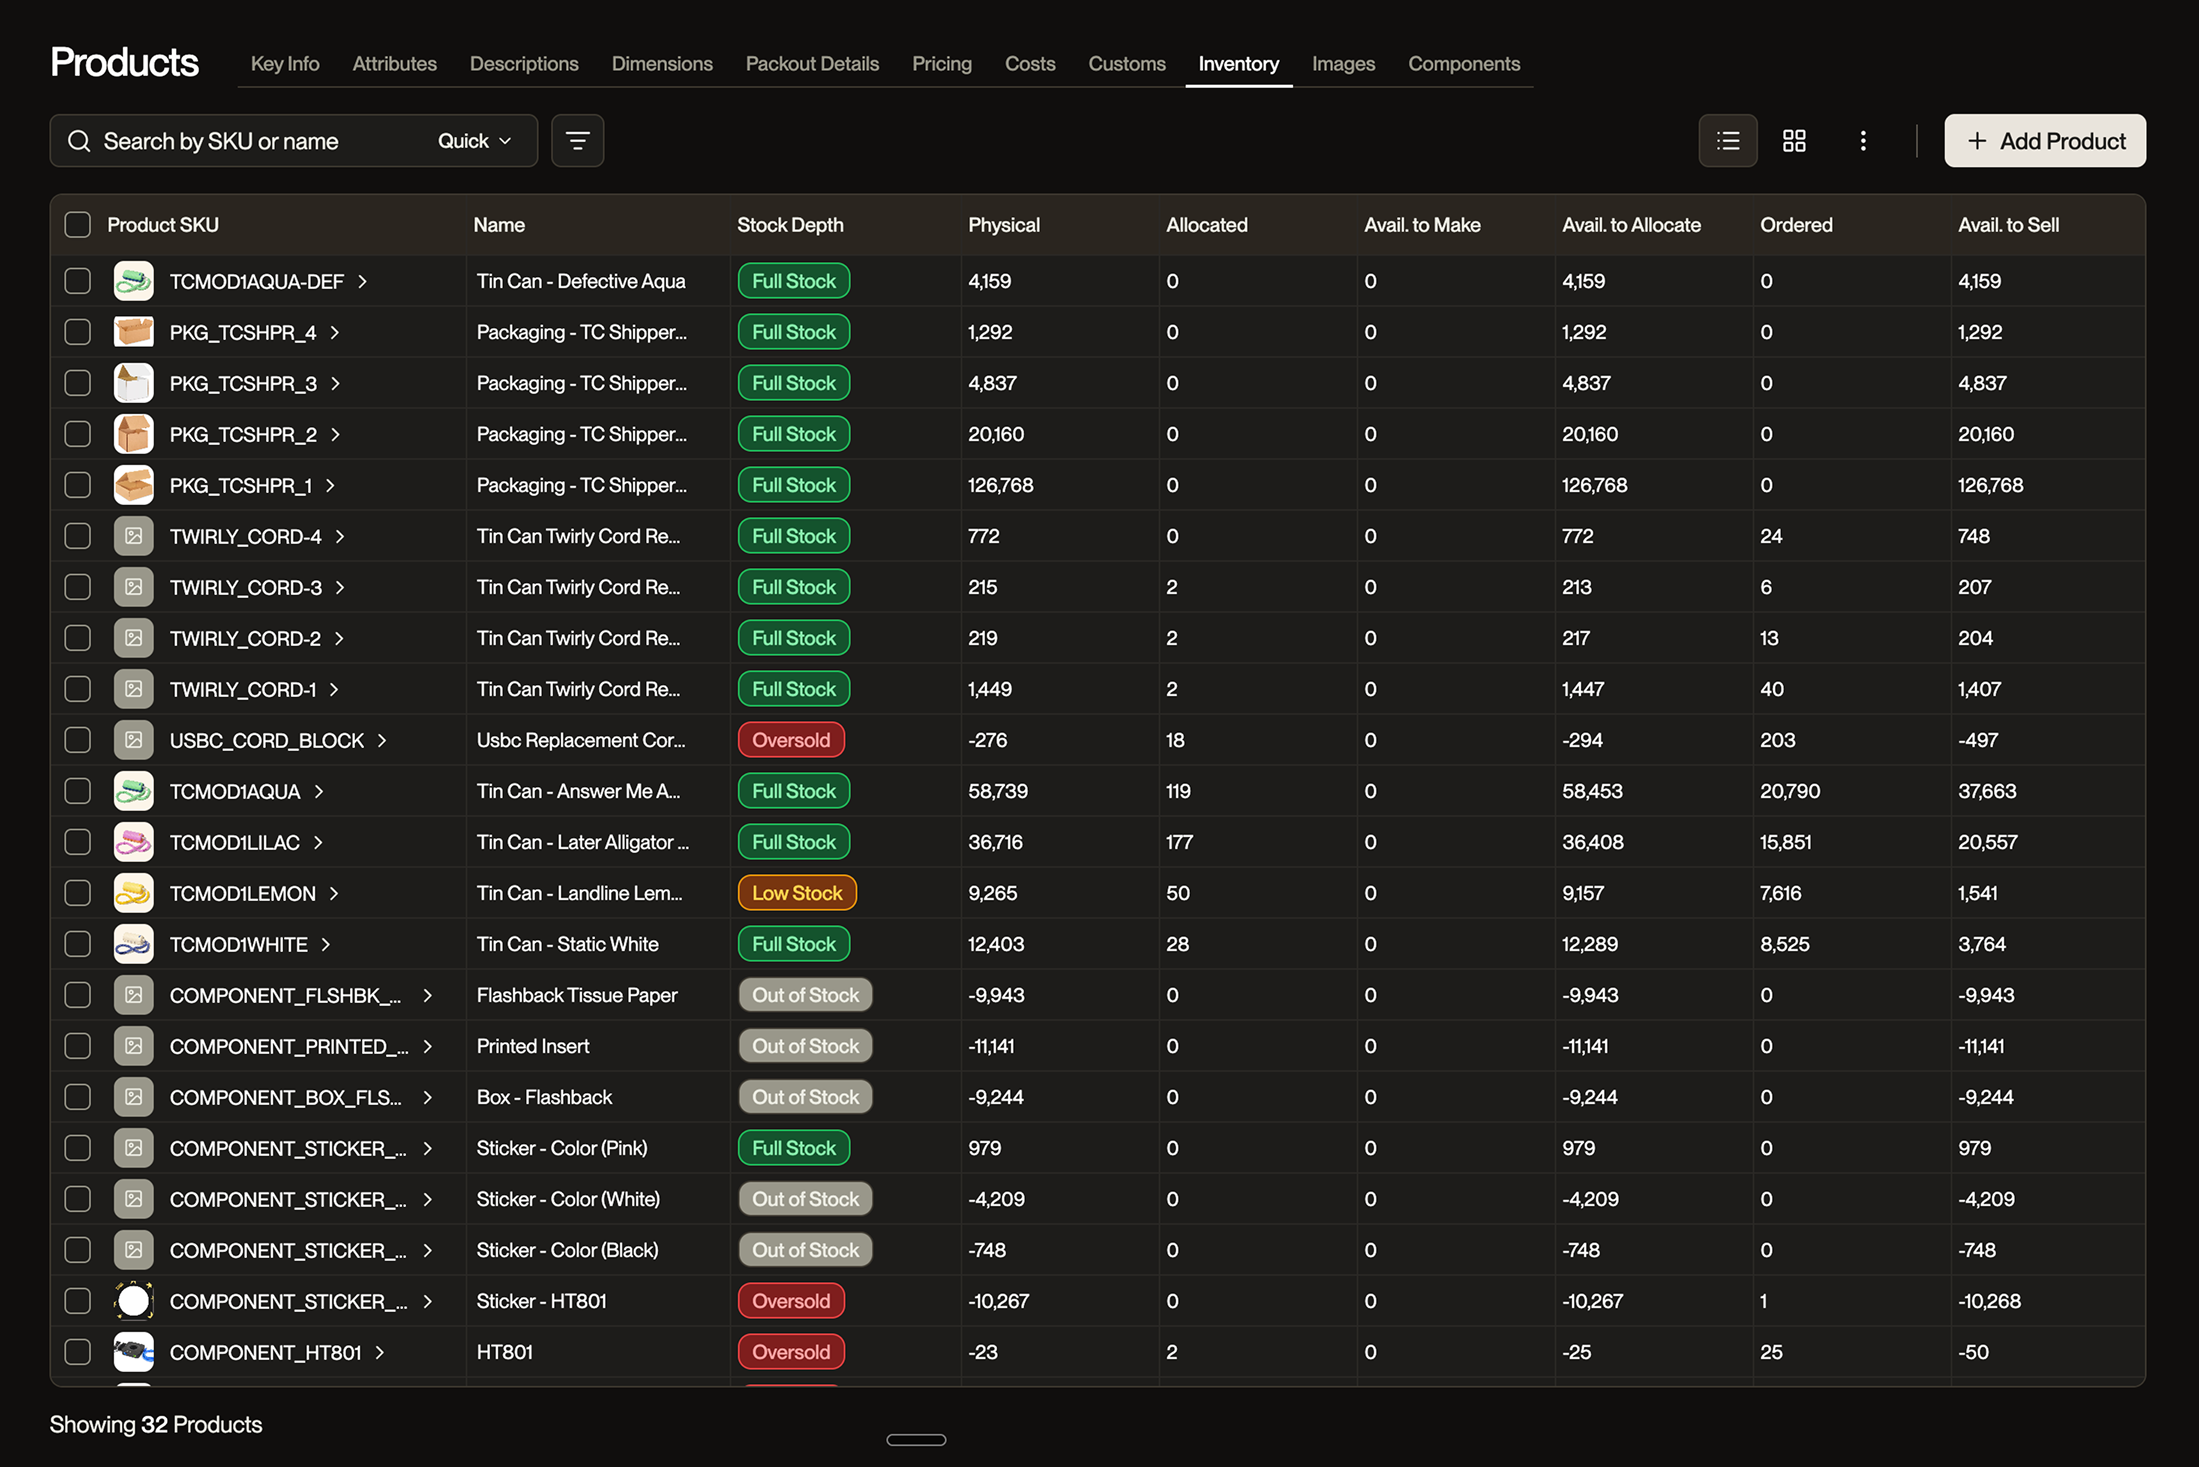Click the TWIRLY_CORD-2 placeholder image icon
The image size is (2199, 1467).
click(133, 638)
